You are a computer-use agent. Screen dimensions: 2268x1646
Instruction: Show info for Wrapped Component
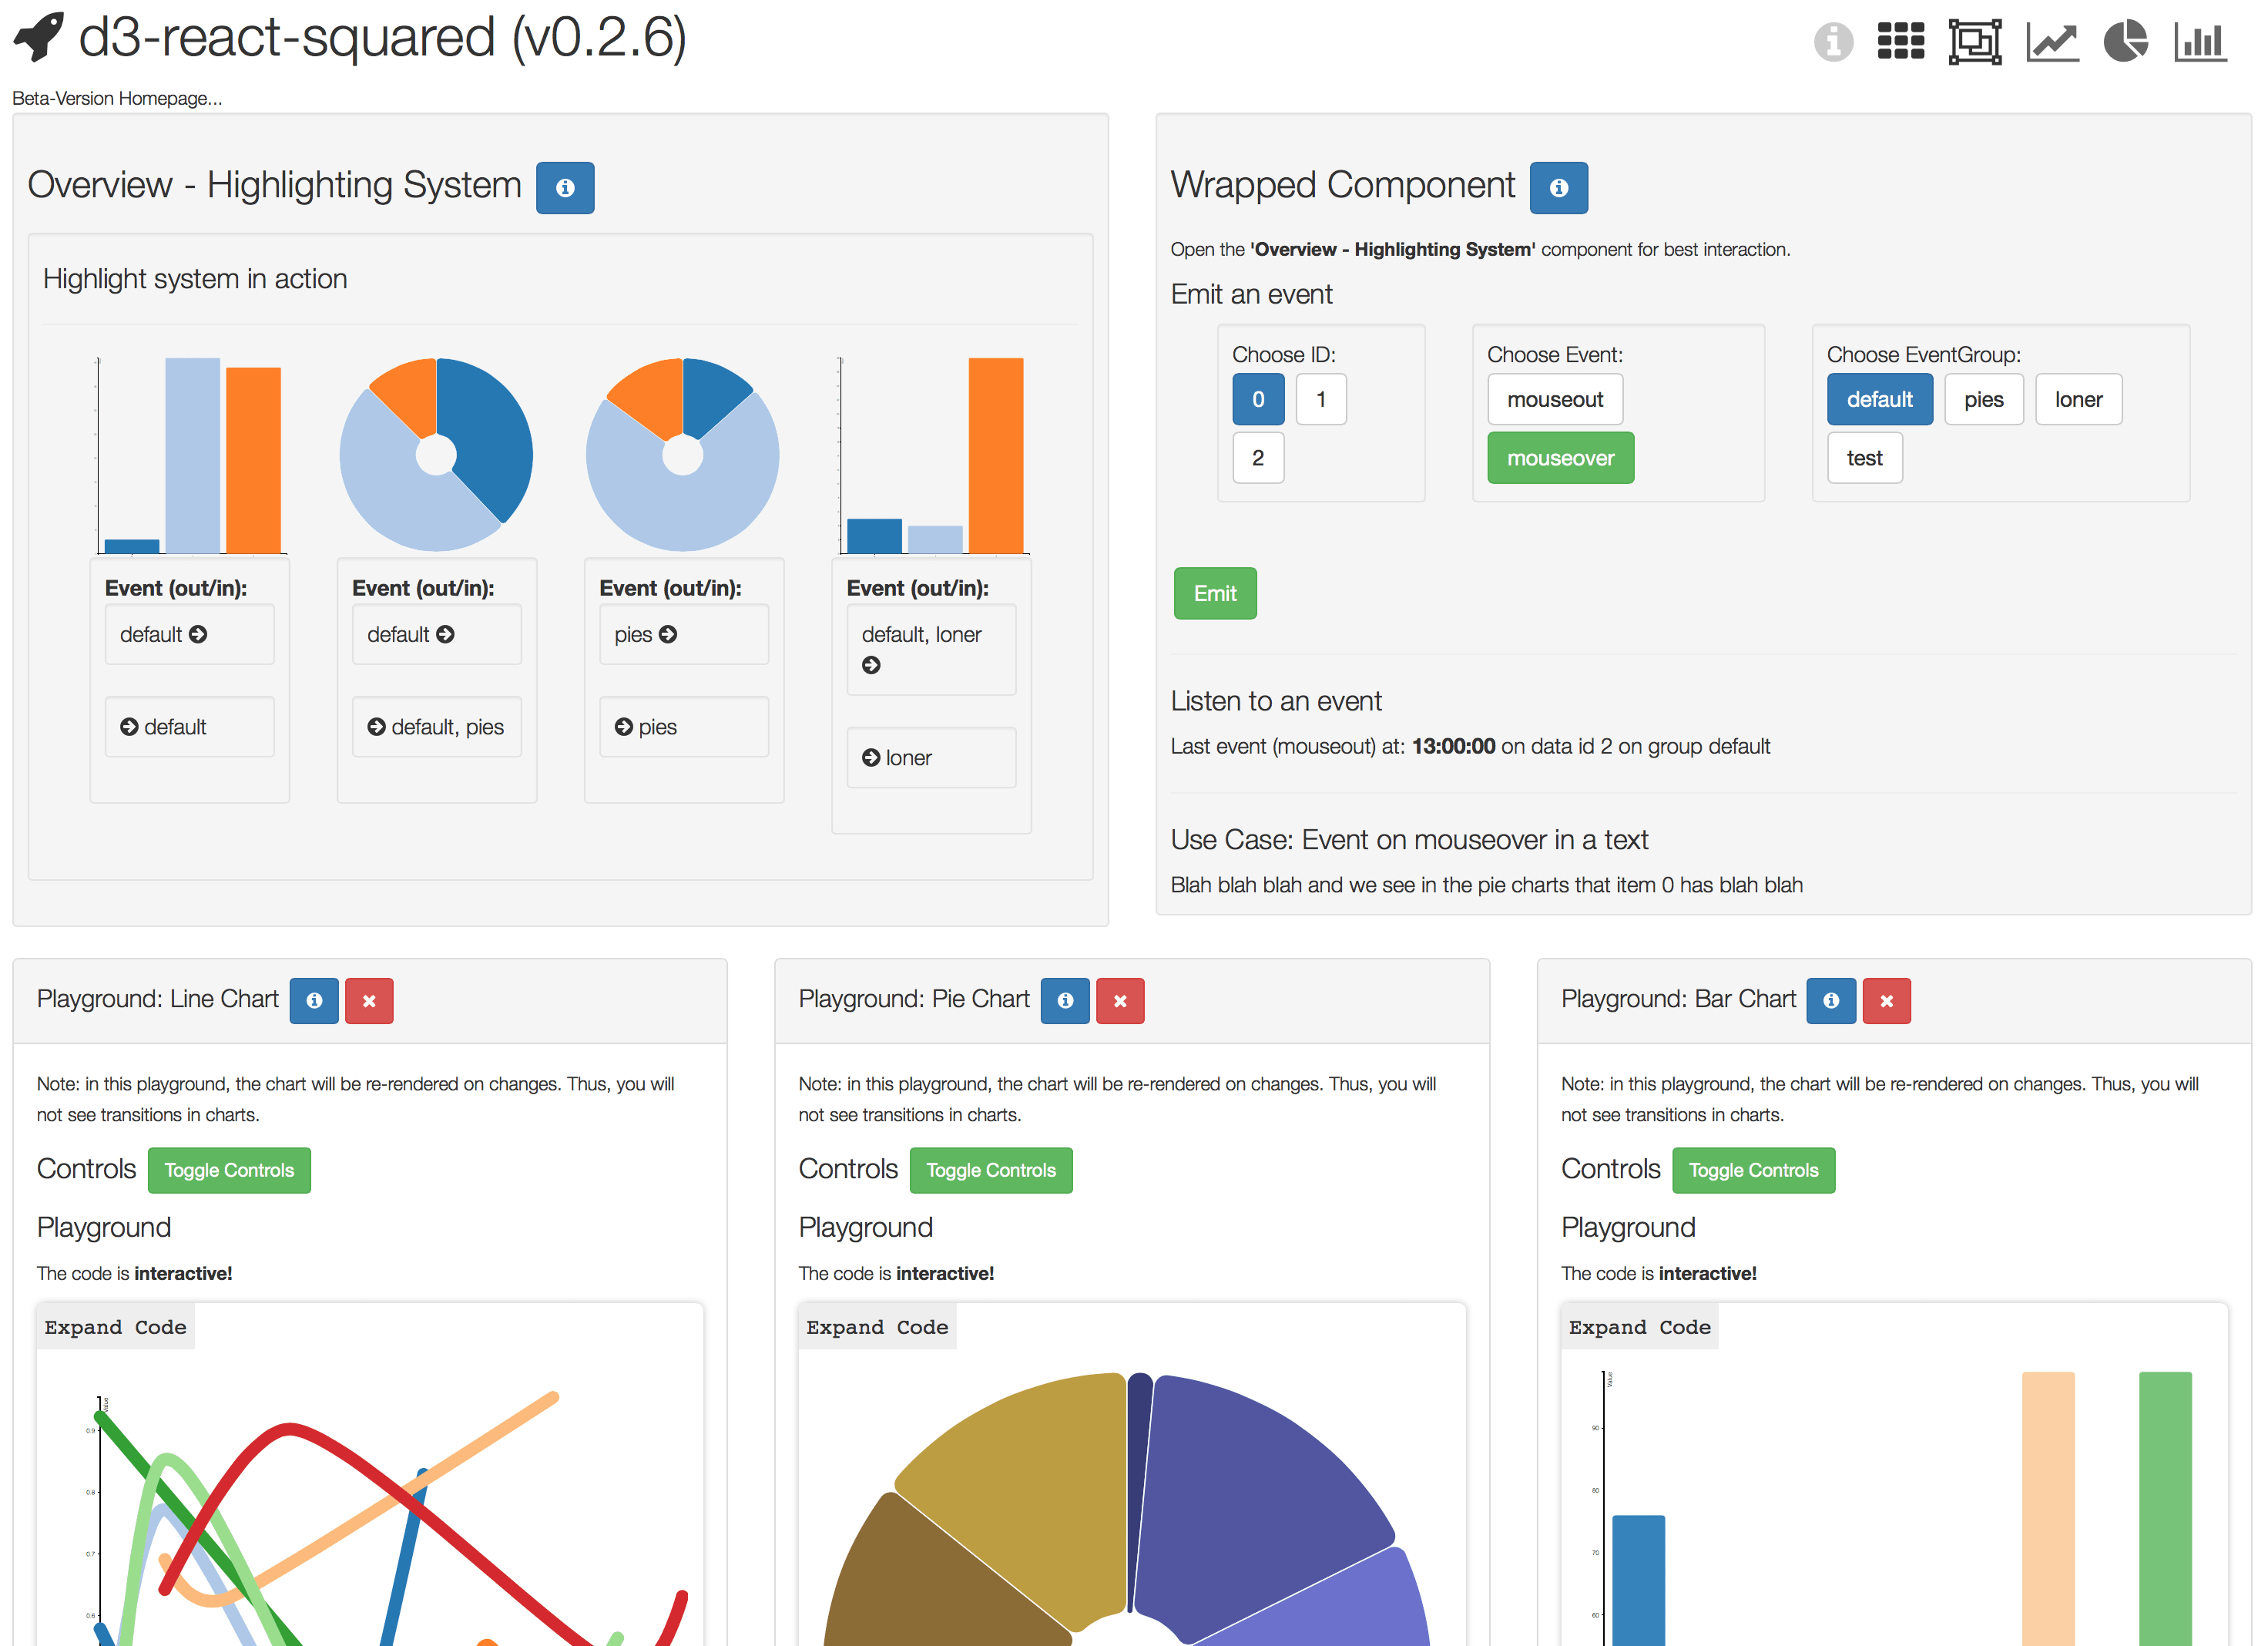click(x=1558, y=188)
